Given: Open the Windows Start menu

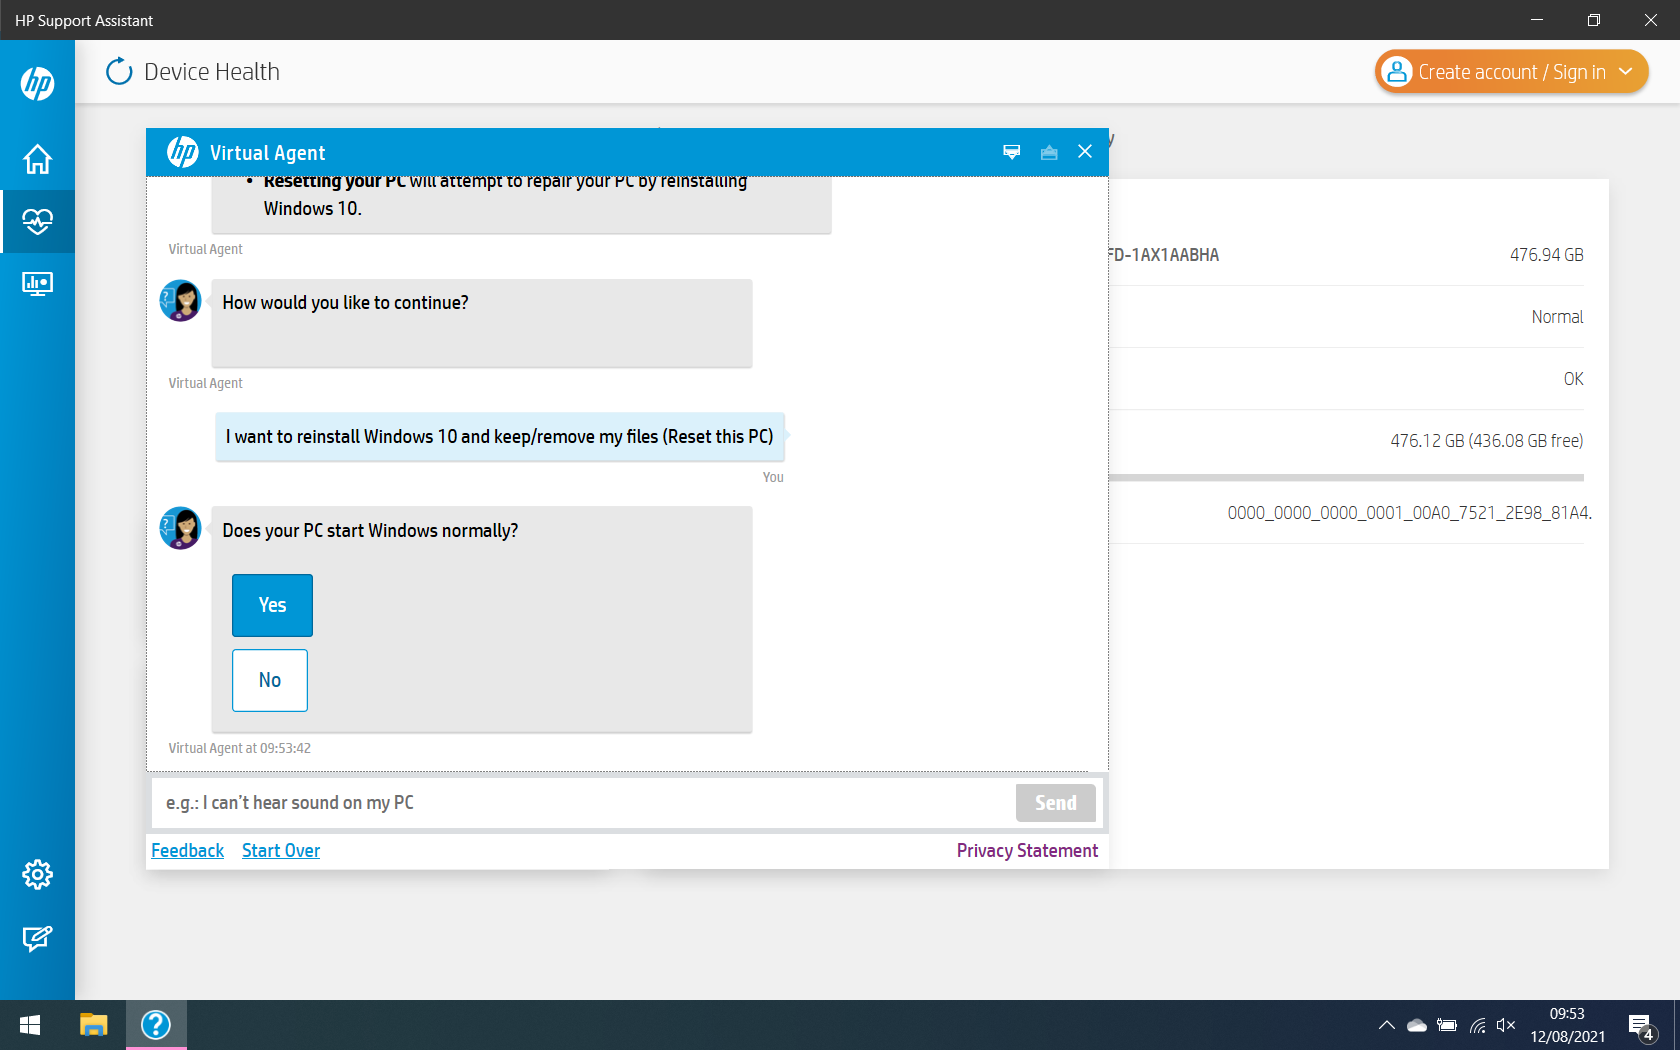Looking at the screenshot, I should tap(30, 1025).
